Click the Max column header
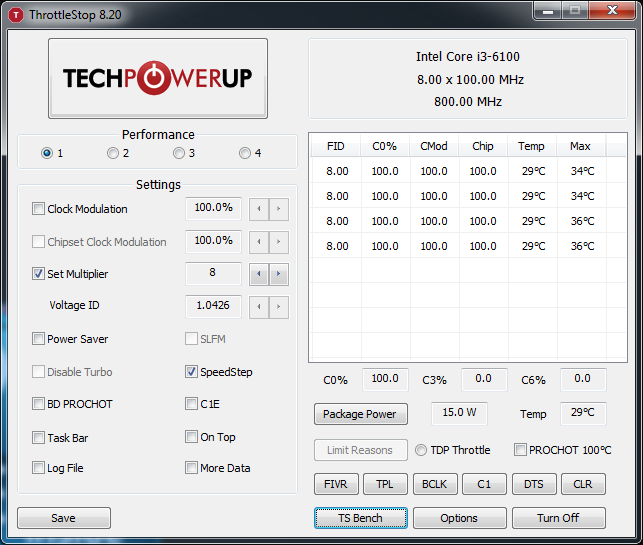The image size is (643, 545). coord(580,146)
